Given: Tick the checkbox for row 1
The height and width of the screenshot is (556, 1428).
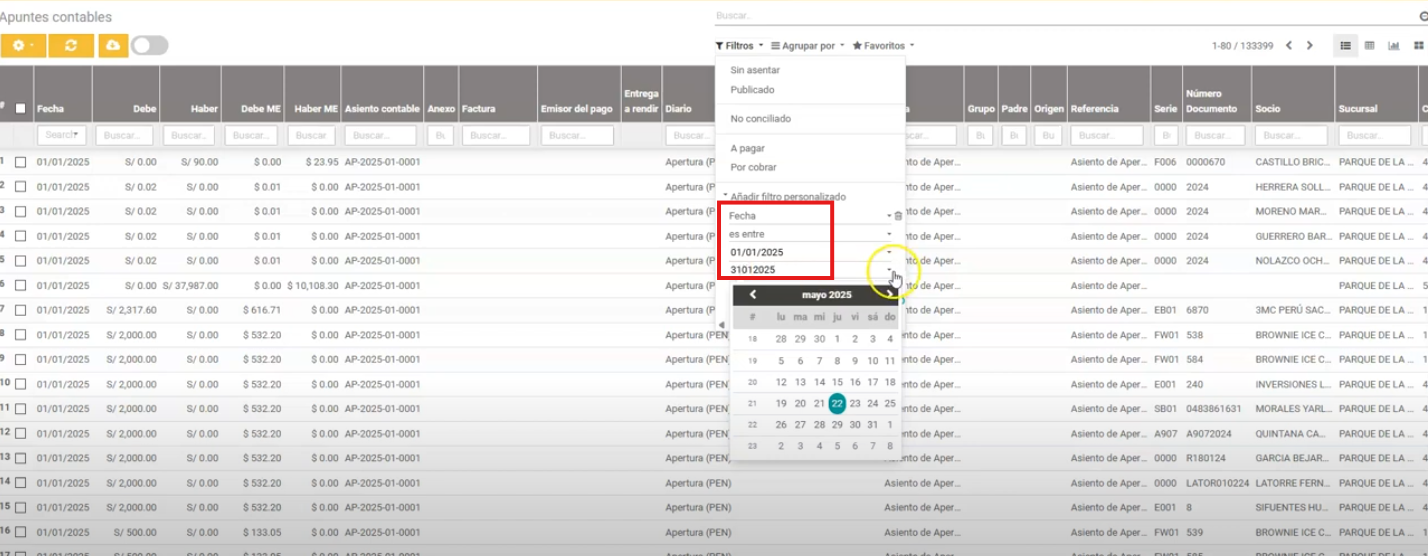Looking at the screenshot, I should tap(21, 162).
